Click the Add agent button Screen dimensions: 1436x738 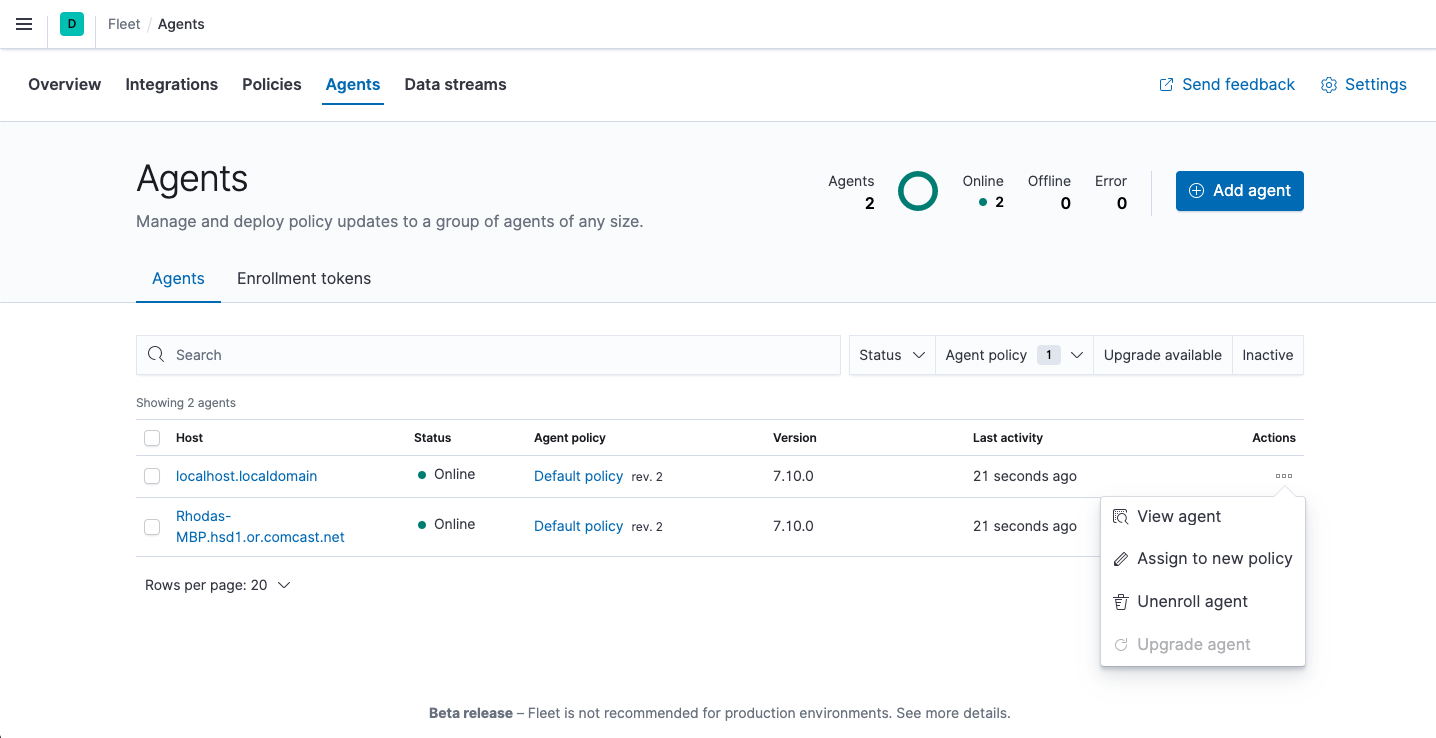pos(1239,191)
